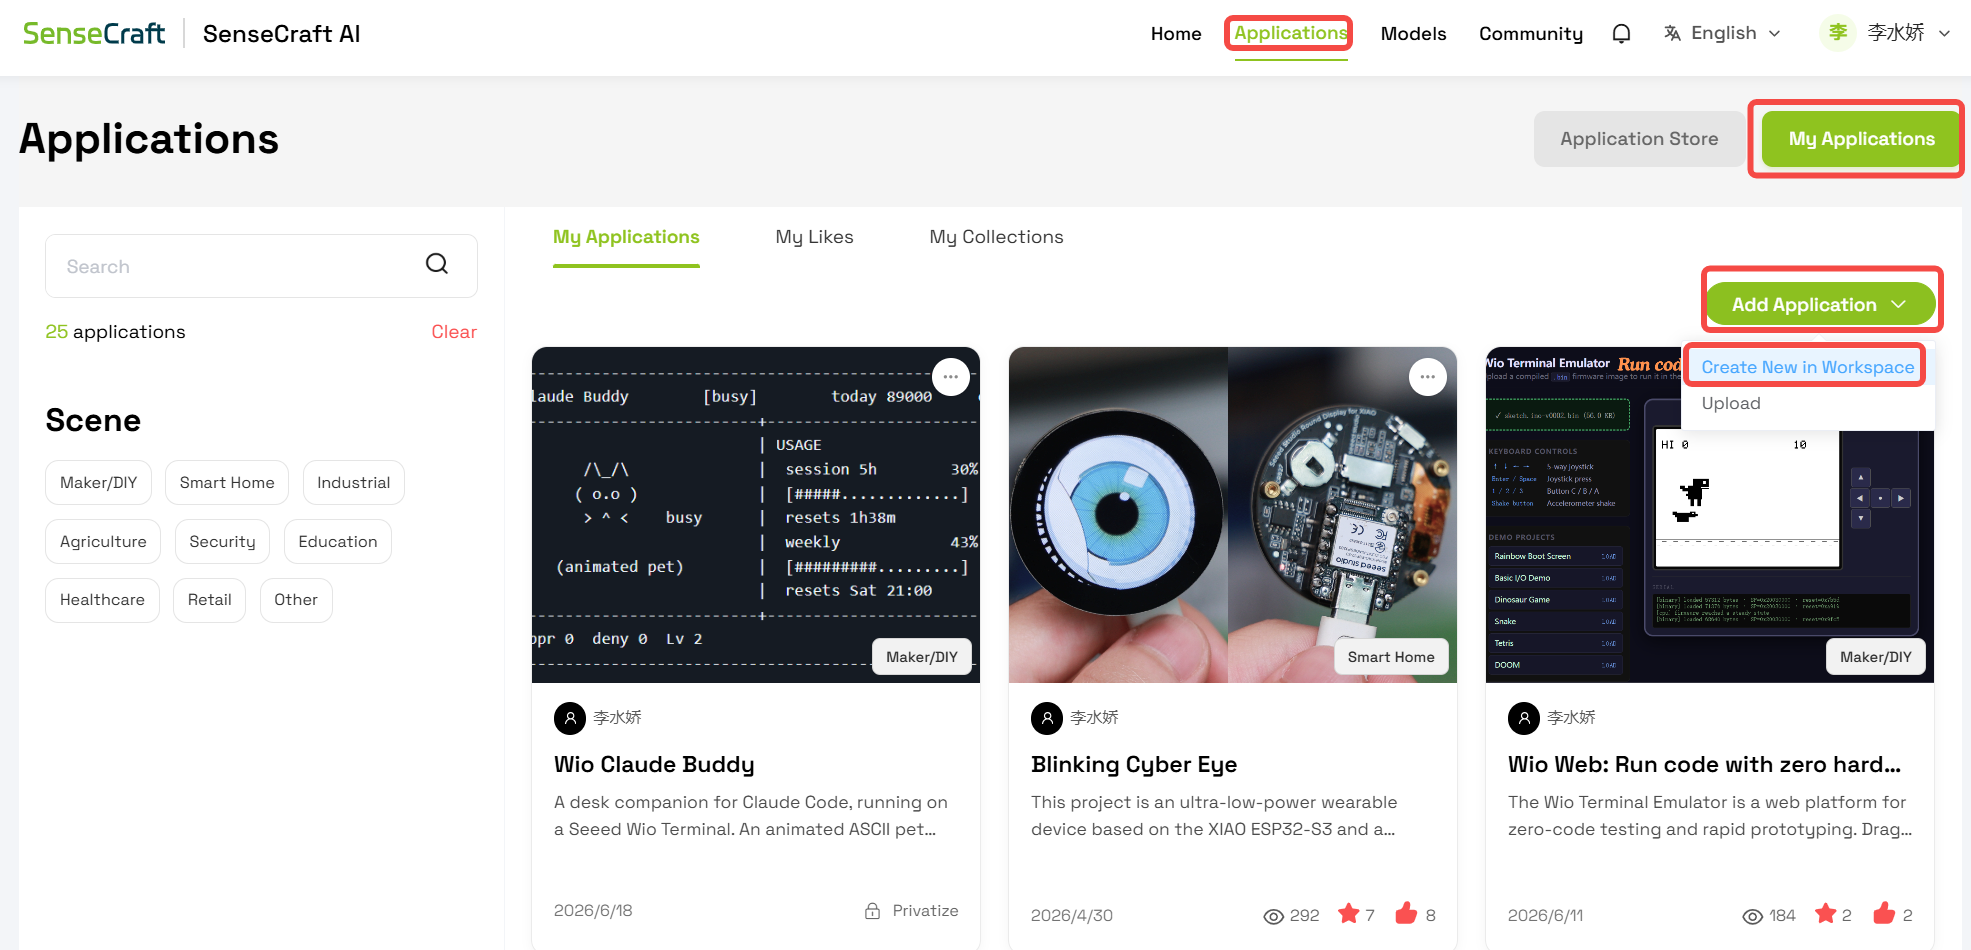Screen dimensions: 1971x950
Task: Click the language translate icon
Action: [1672, 34]
